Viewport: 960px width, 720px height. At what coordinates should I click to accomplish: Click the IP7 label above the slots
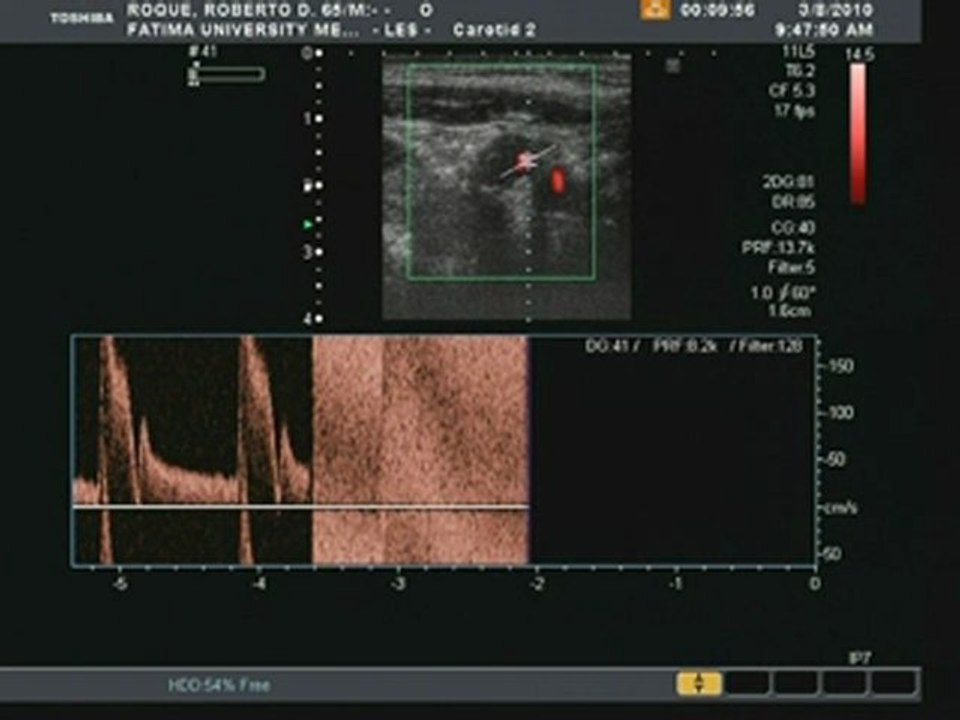pyautogui.click(x=860, y=659)
